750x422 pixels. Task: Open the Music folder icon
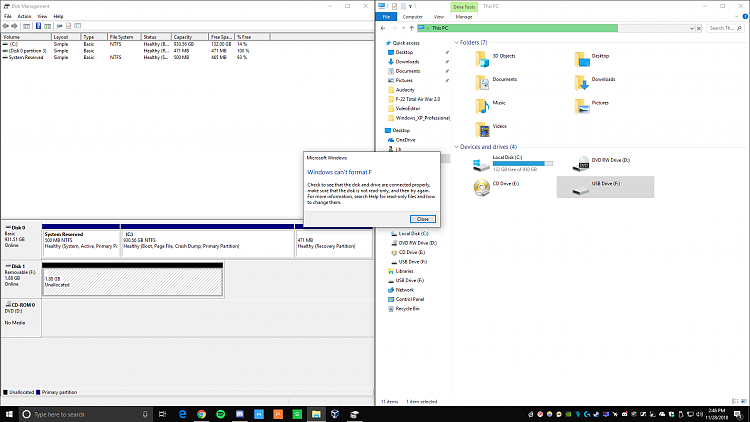482,106
